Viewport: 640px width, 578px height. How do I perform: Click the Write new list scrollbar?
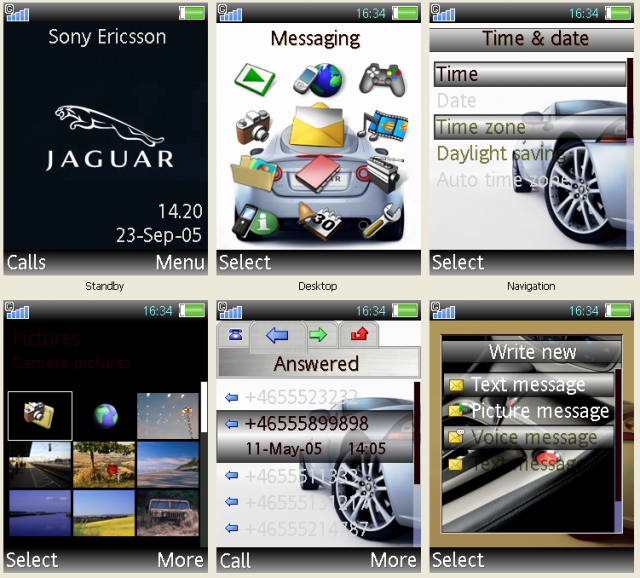tap(618, 450)
